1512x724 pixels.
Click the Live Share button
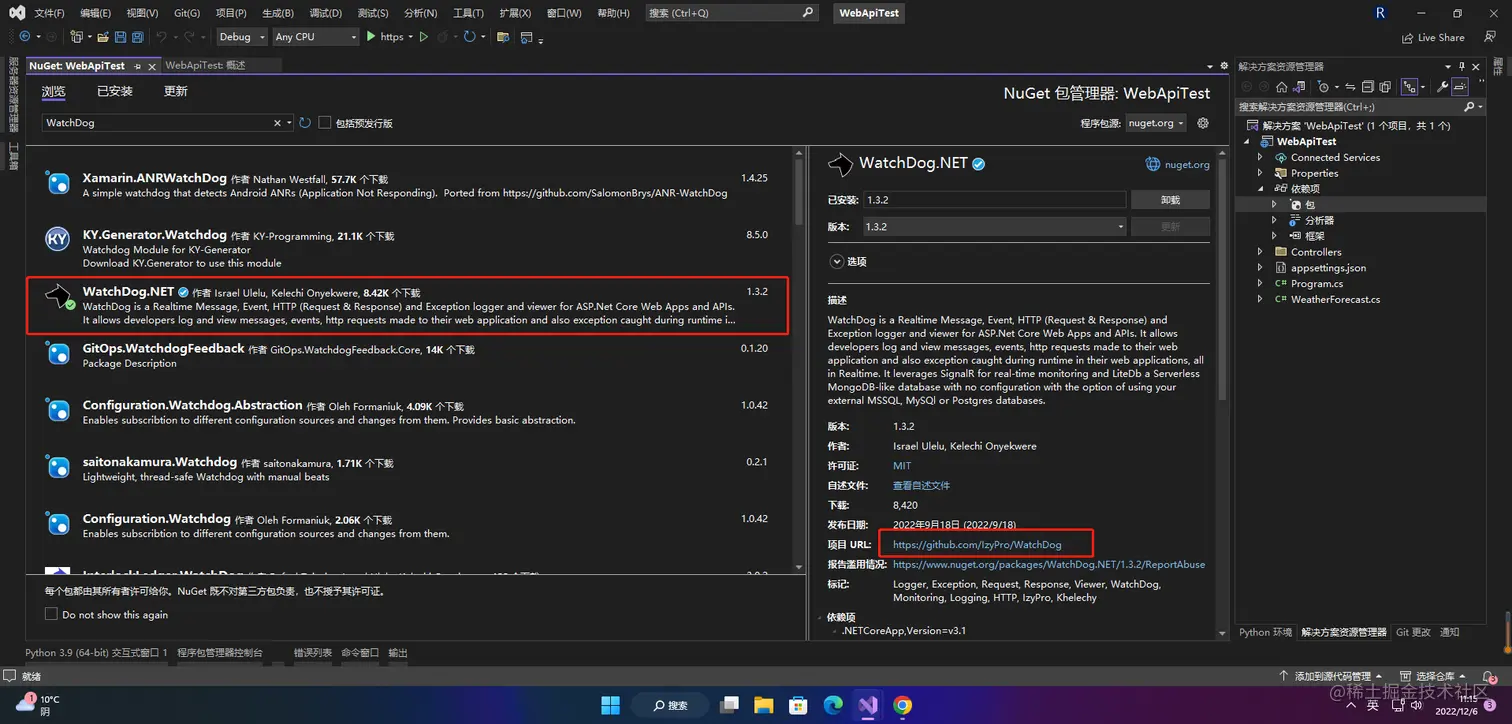1433,37
